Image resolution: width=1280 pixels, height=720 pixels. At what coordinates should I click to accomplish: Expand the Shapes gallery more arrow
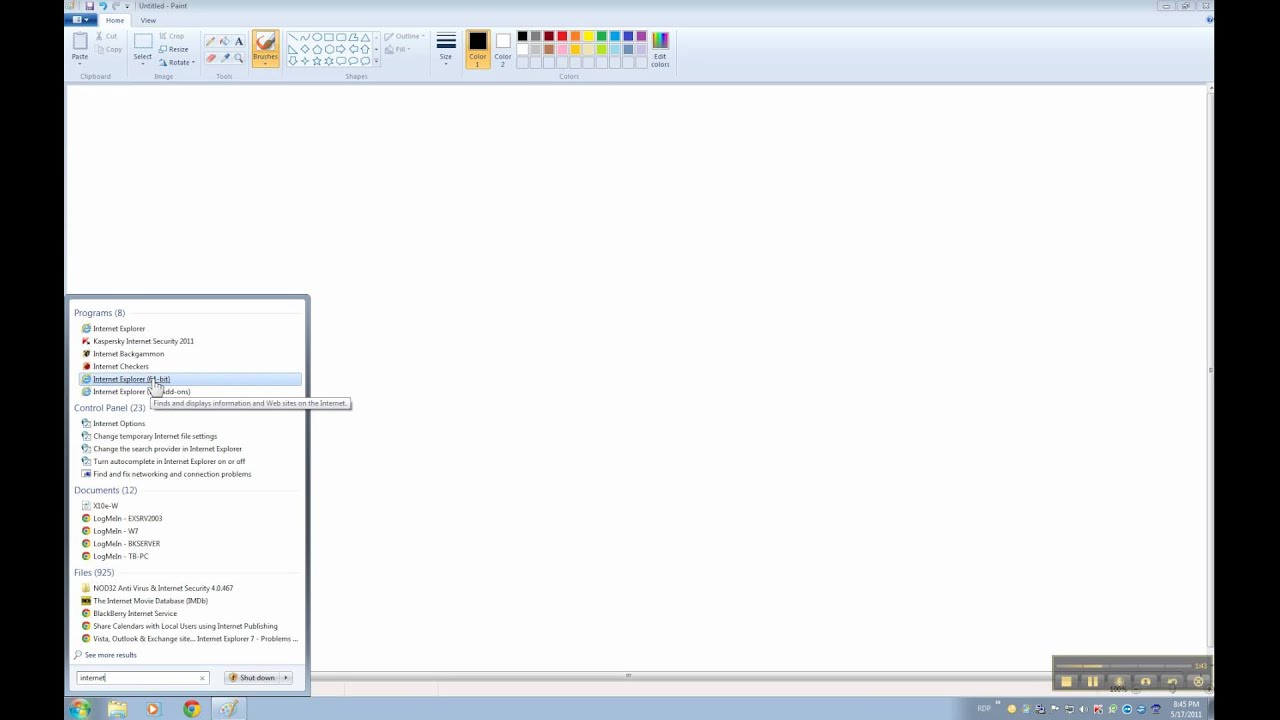point(376,61)
